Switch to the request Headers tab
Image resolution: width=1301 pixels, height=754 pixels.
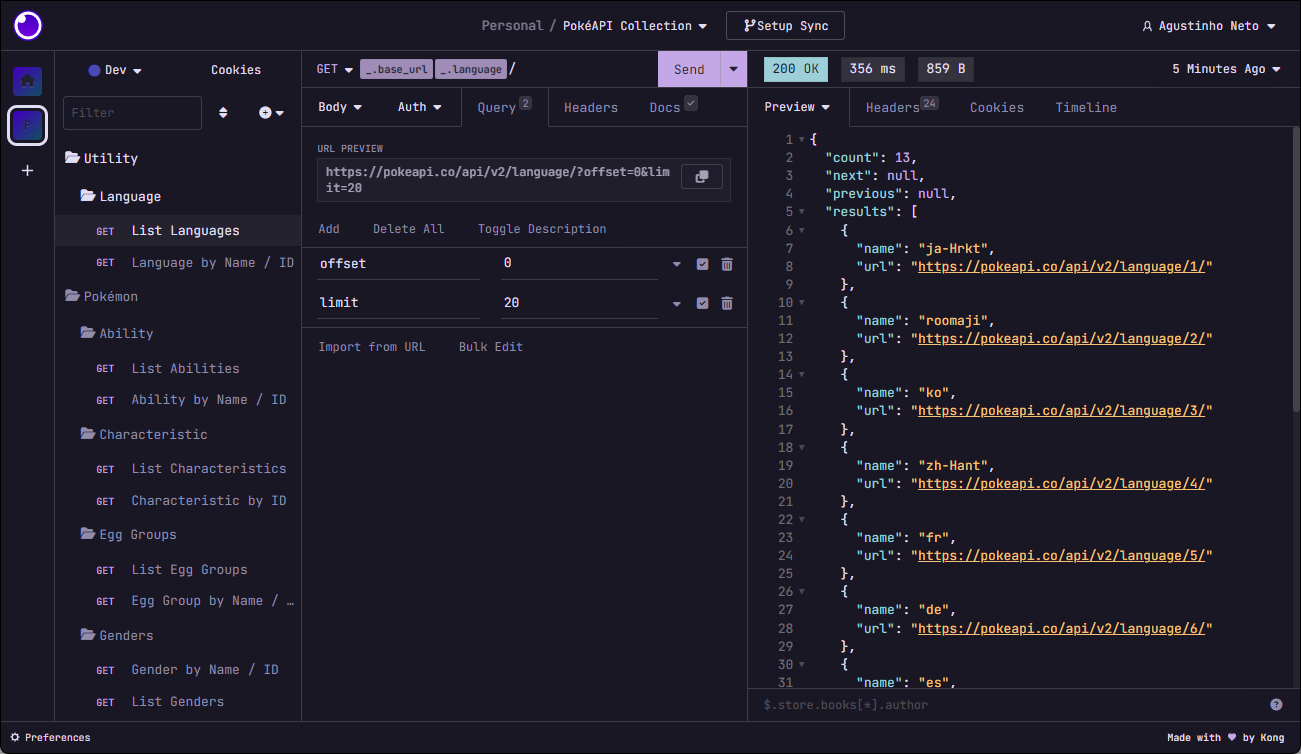[x=591, y=107]
